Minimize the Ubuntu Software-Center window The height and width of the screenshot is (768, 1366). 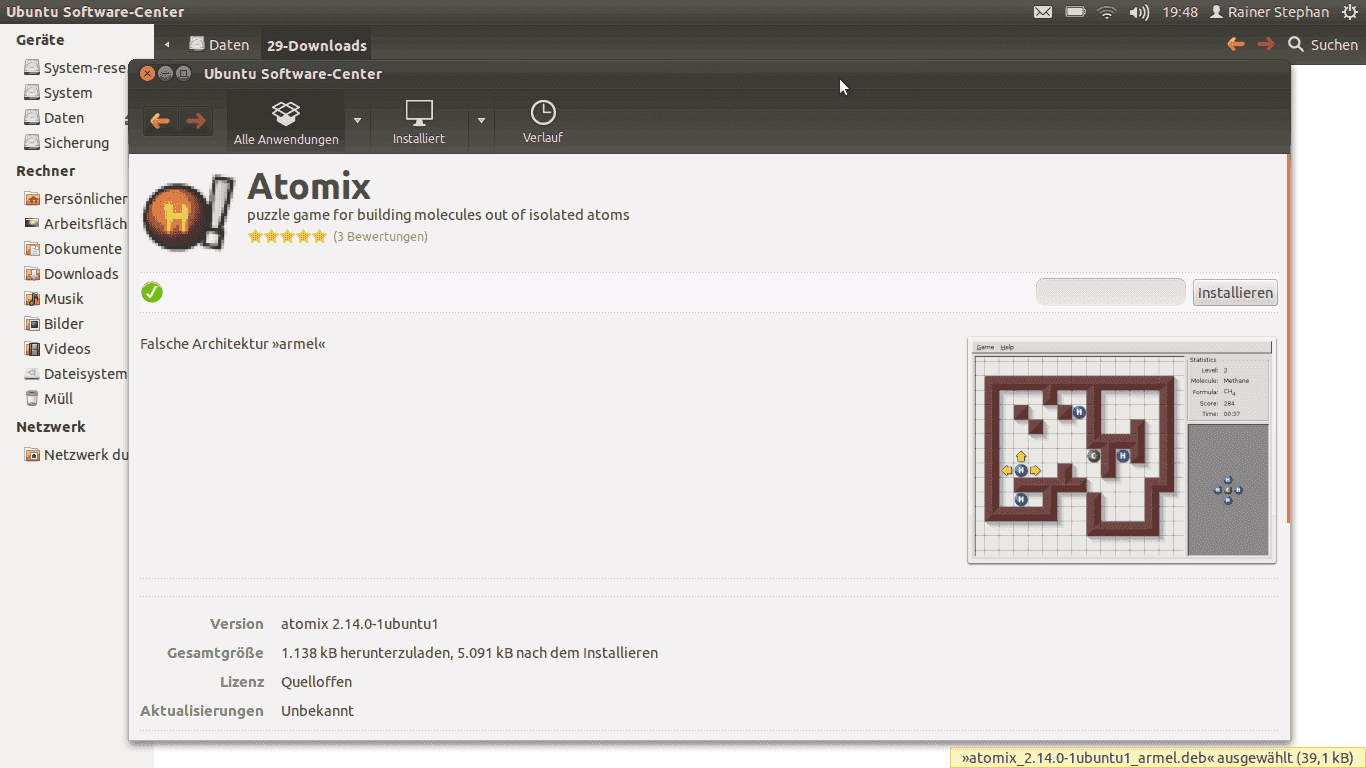click(x=166, y=74)
